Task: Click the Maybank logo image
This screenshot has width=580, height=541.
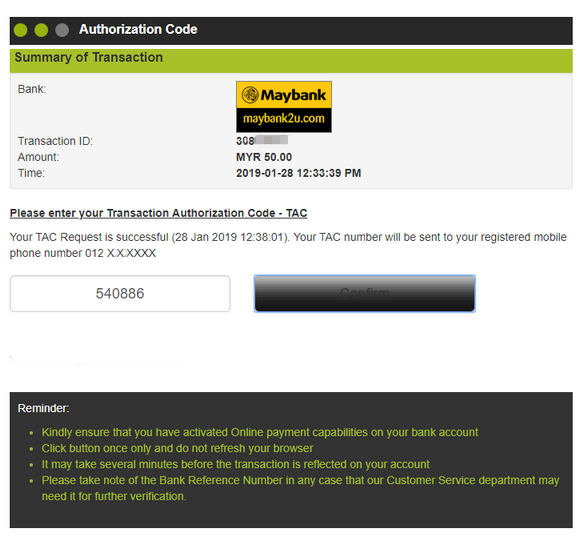Action: (x=284, y=107)
